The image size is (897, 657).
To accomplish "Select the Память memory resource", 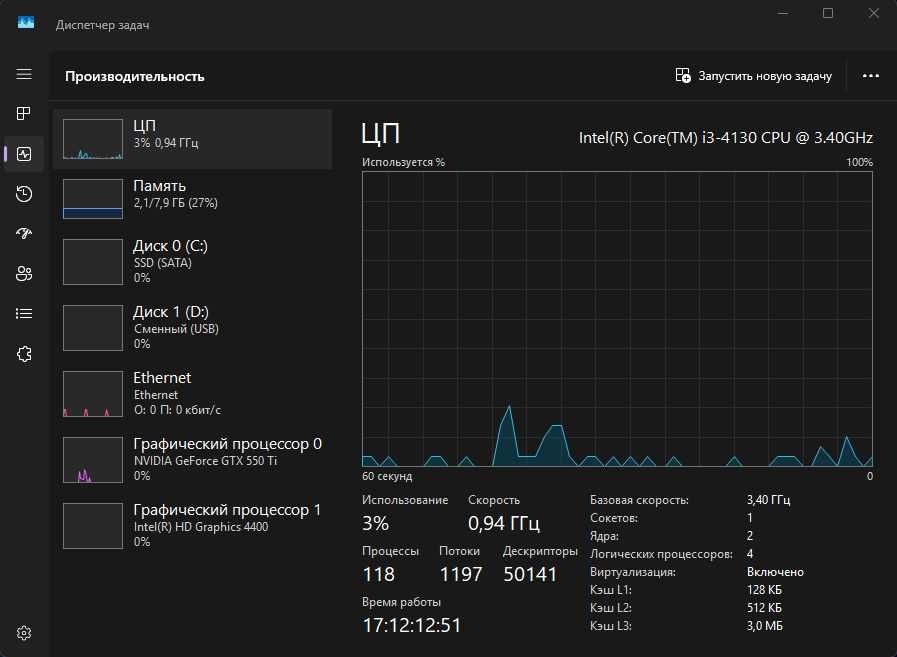I will click(x=192, y=199).
